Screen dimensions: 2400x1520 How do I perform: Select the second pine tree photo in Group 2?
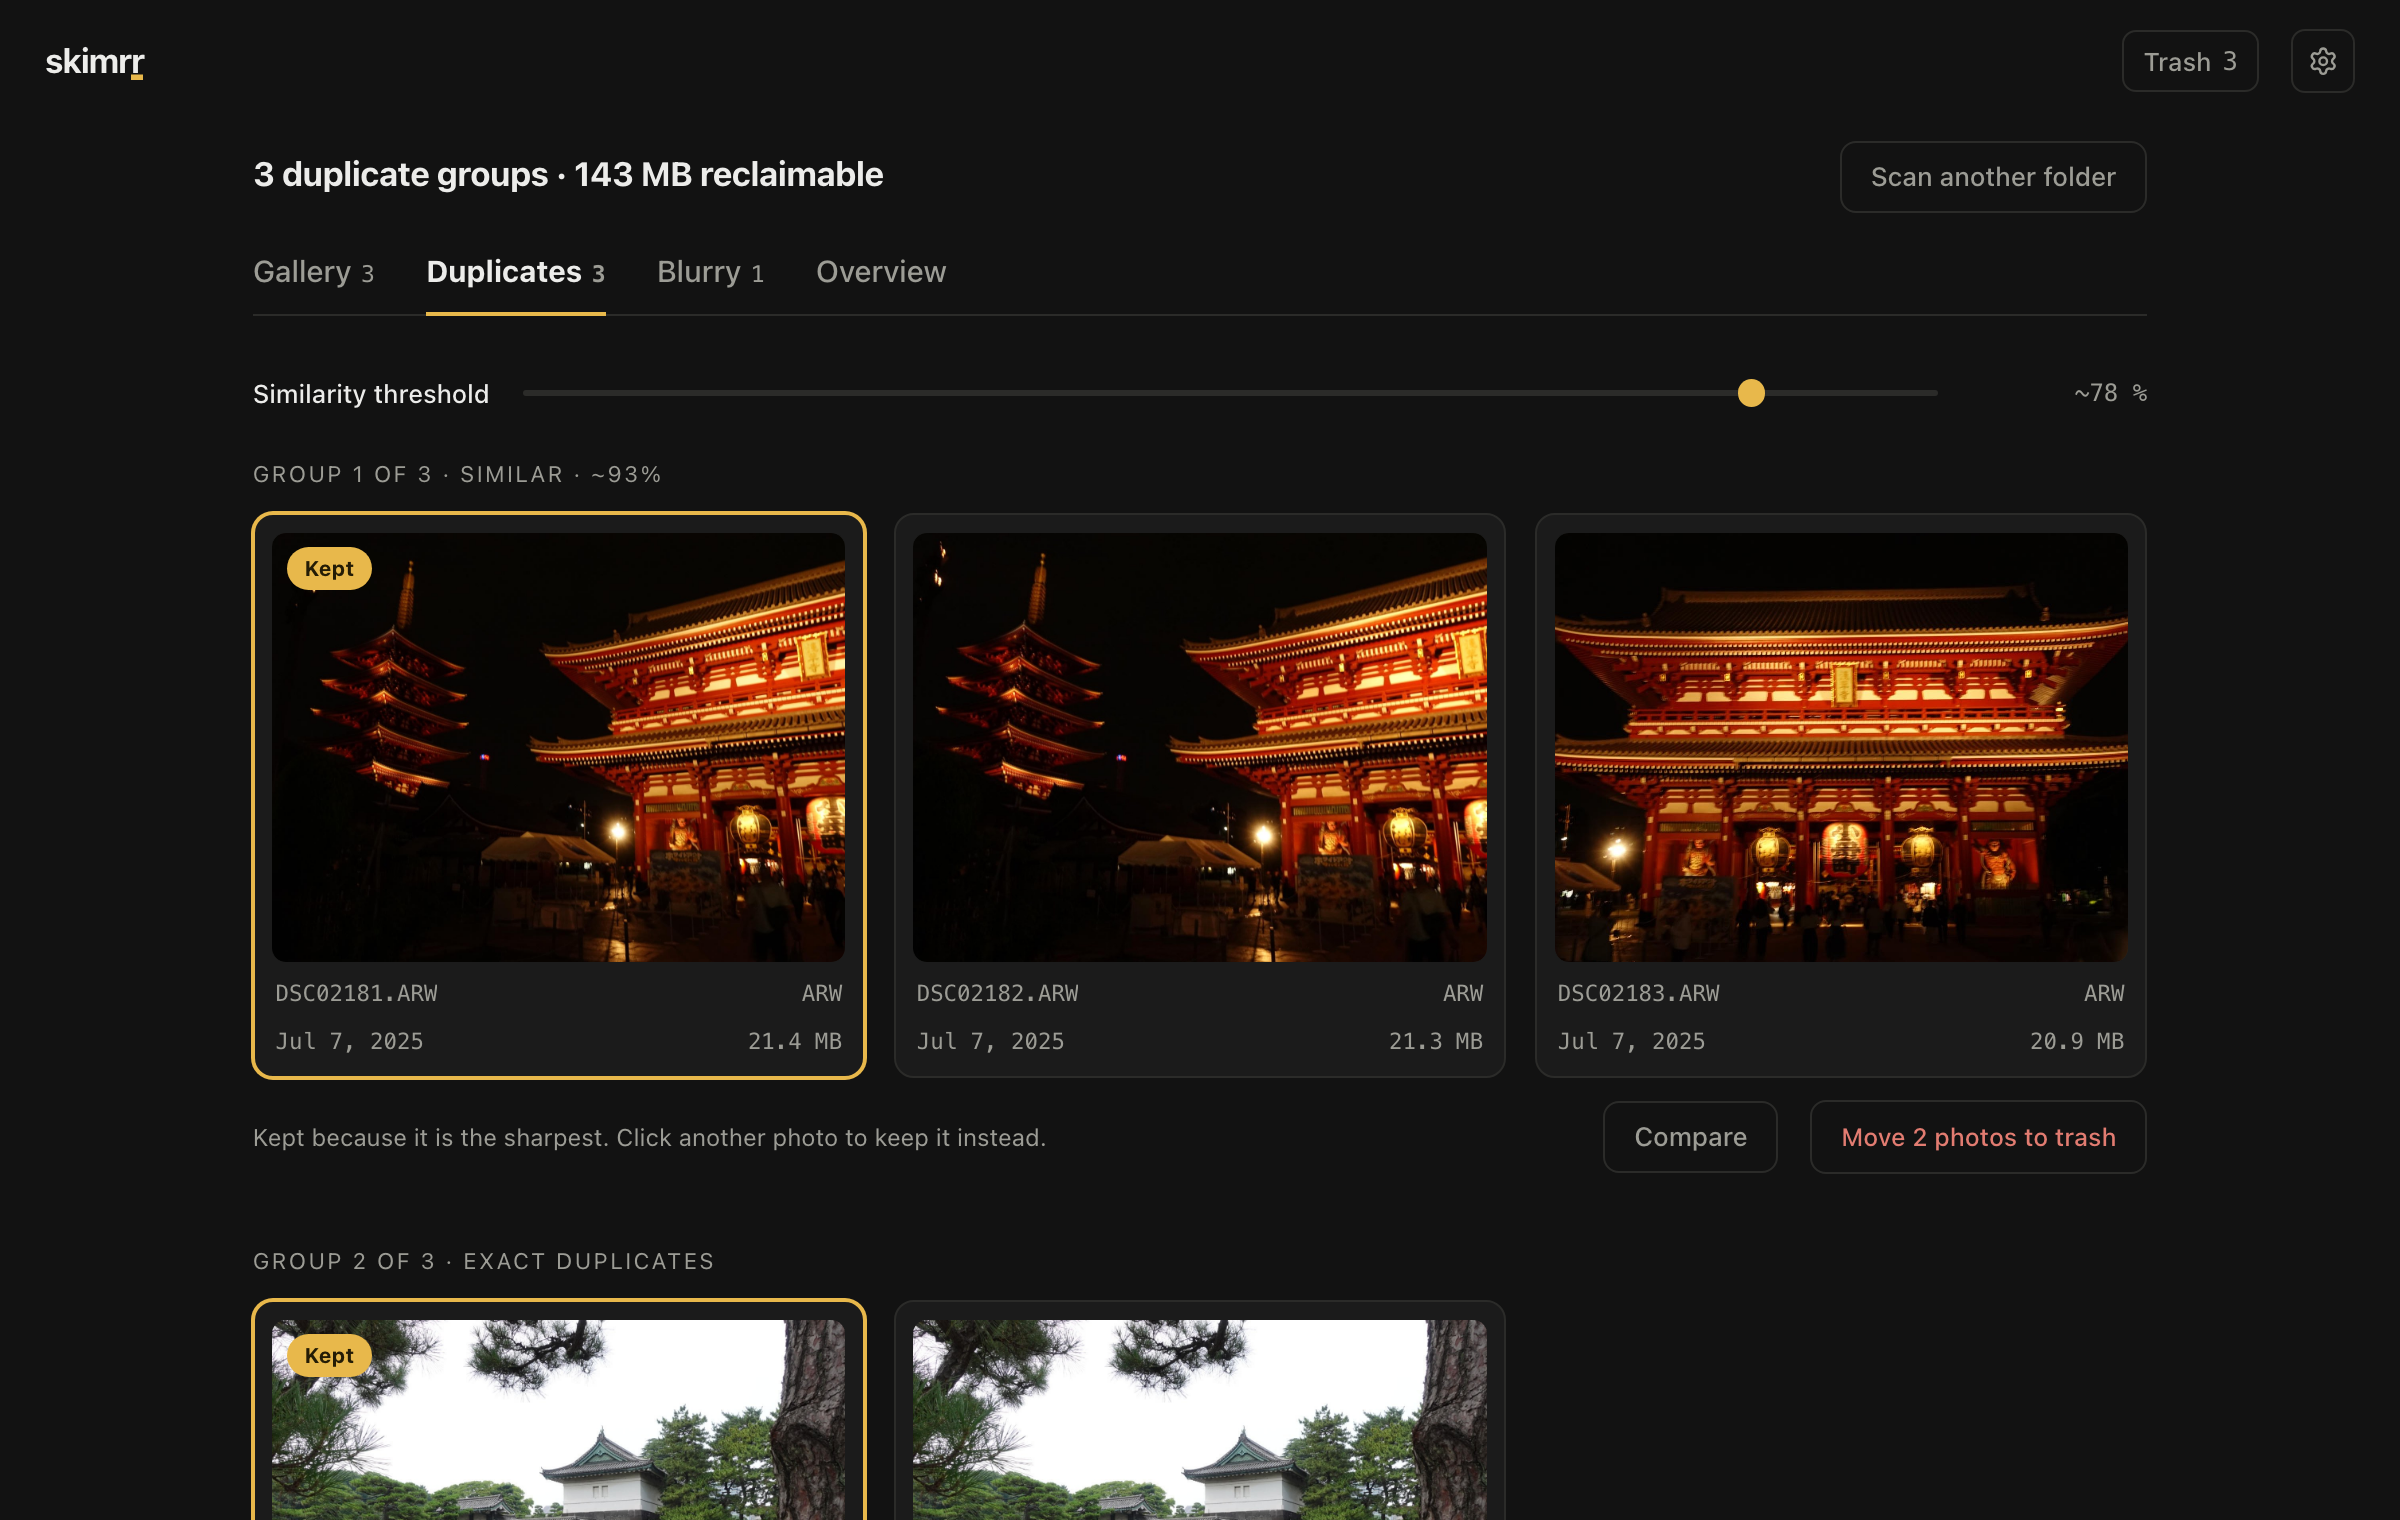1199,1420
